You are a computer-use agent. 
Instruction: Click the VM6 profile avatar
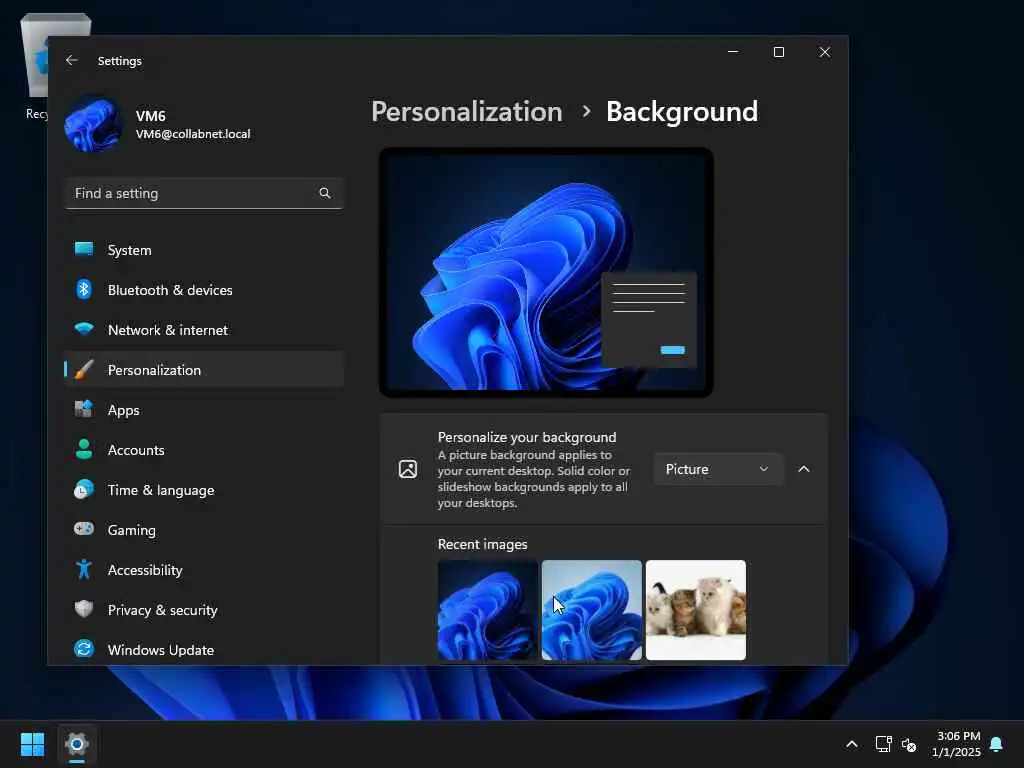click(93, 124)
